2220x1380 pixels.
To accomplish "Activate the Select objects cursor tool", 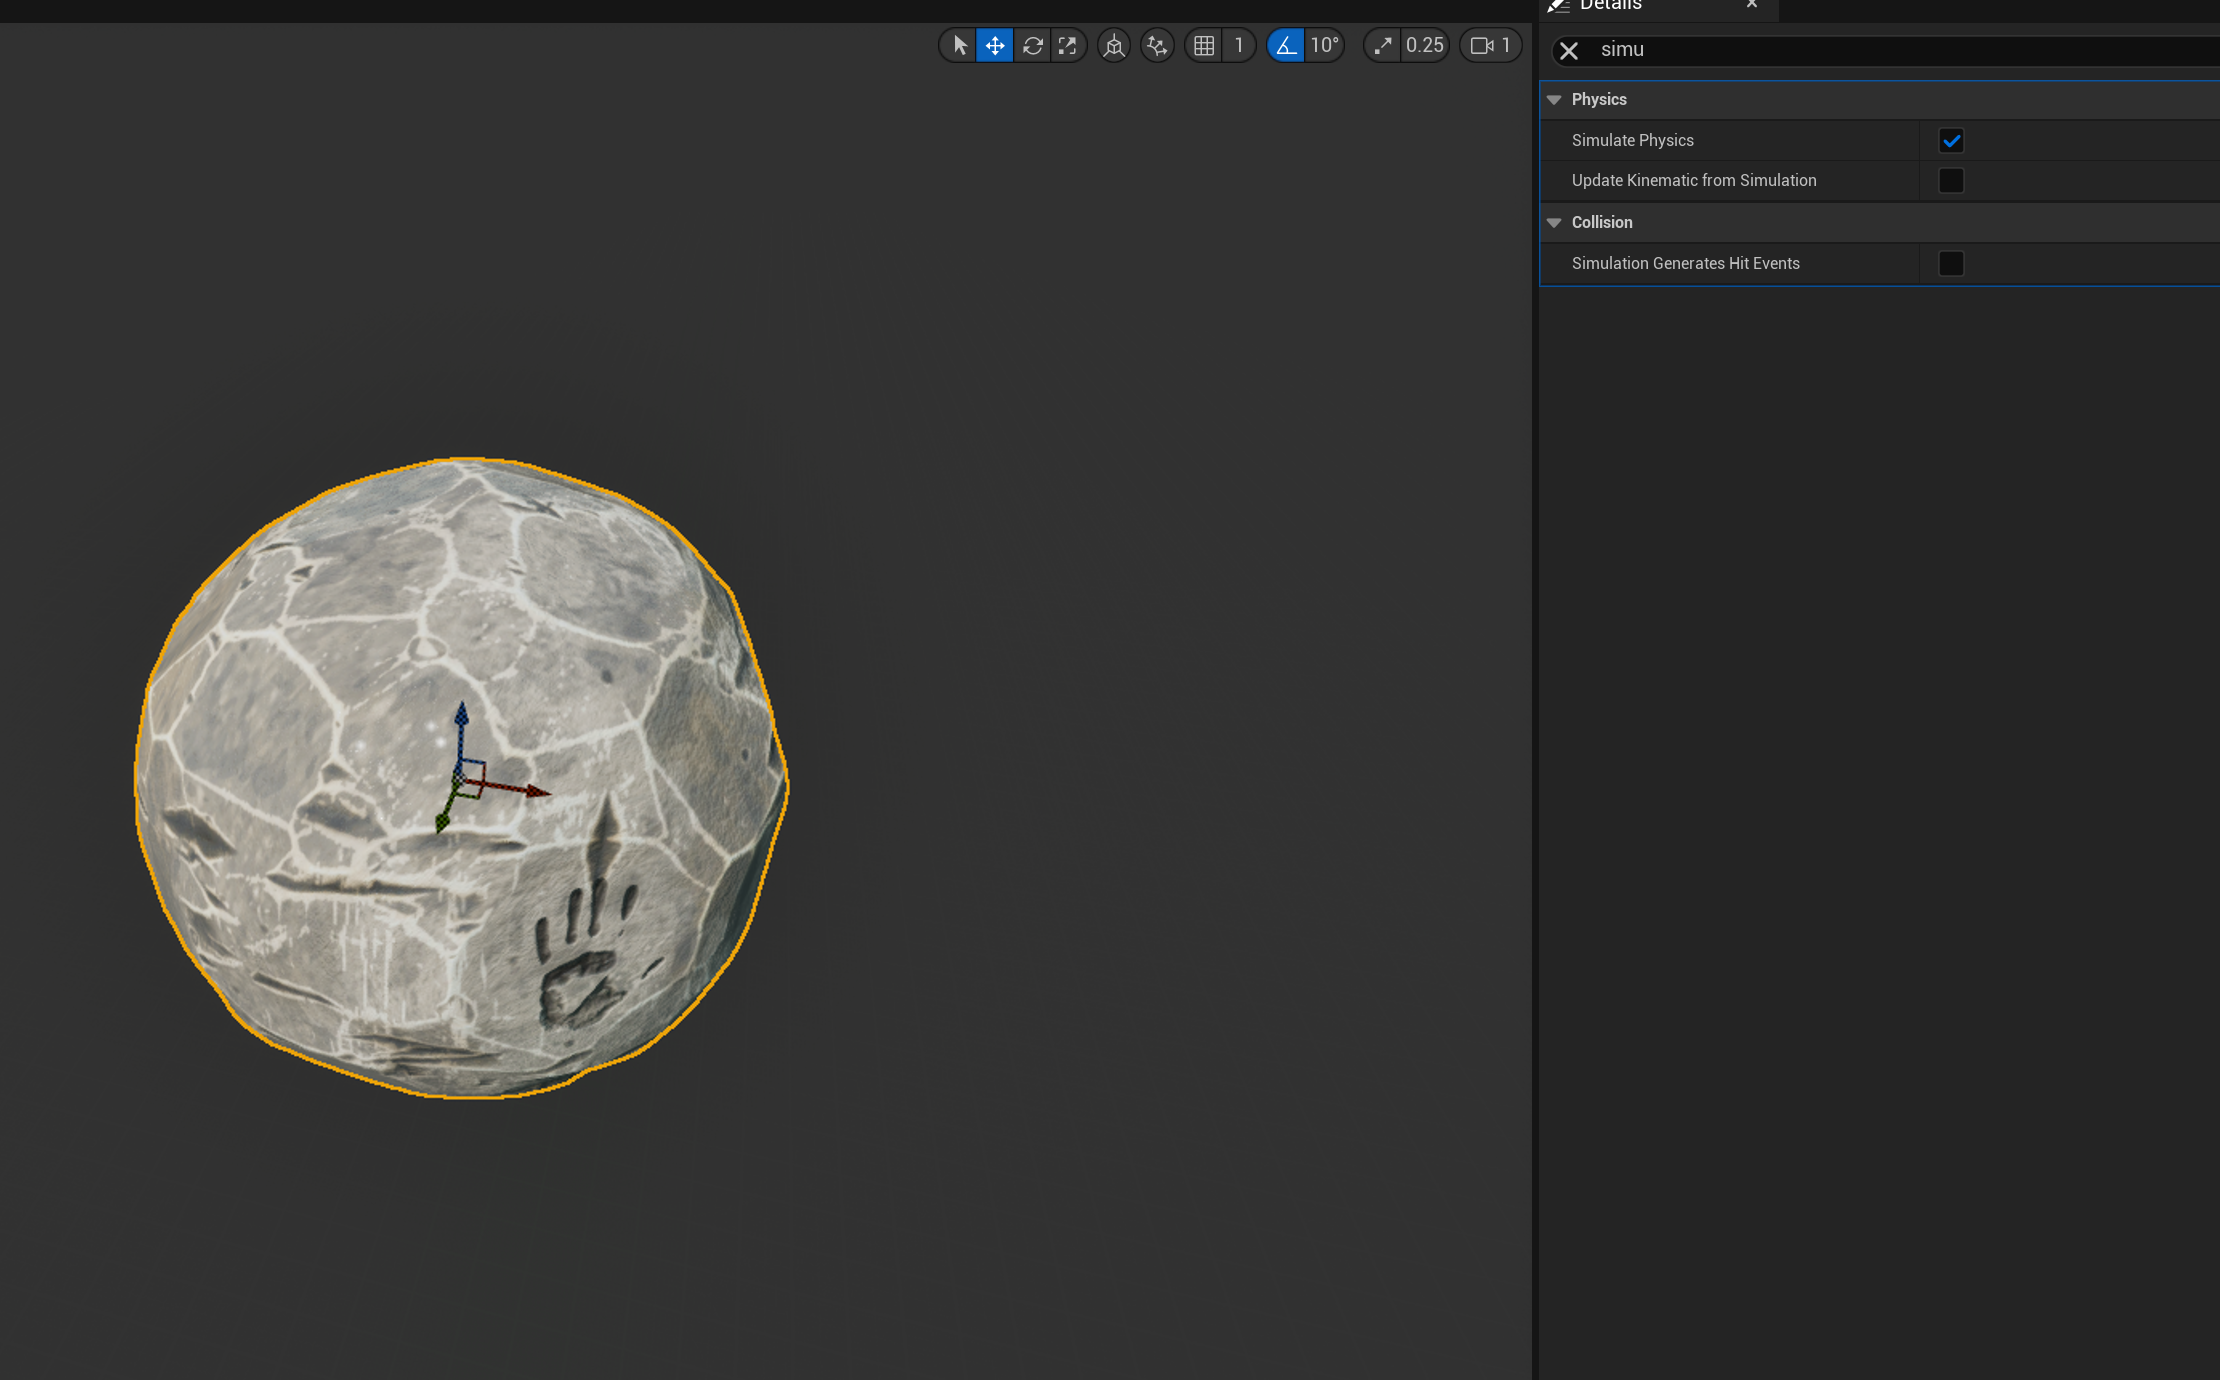I will [959, 46].
